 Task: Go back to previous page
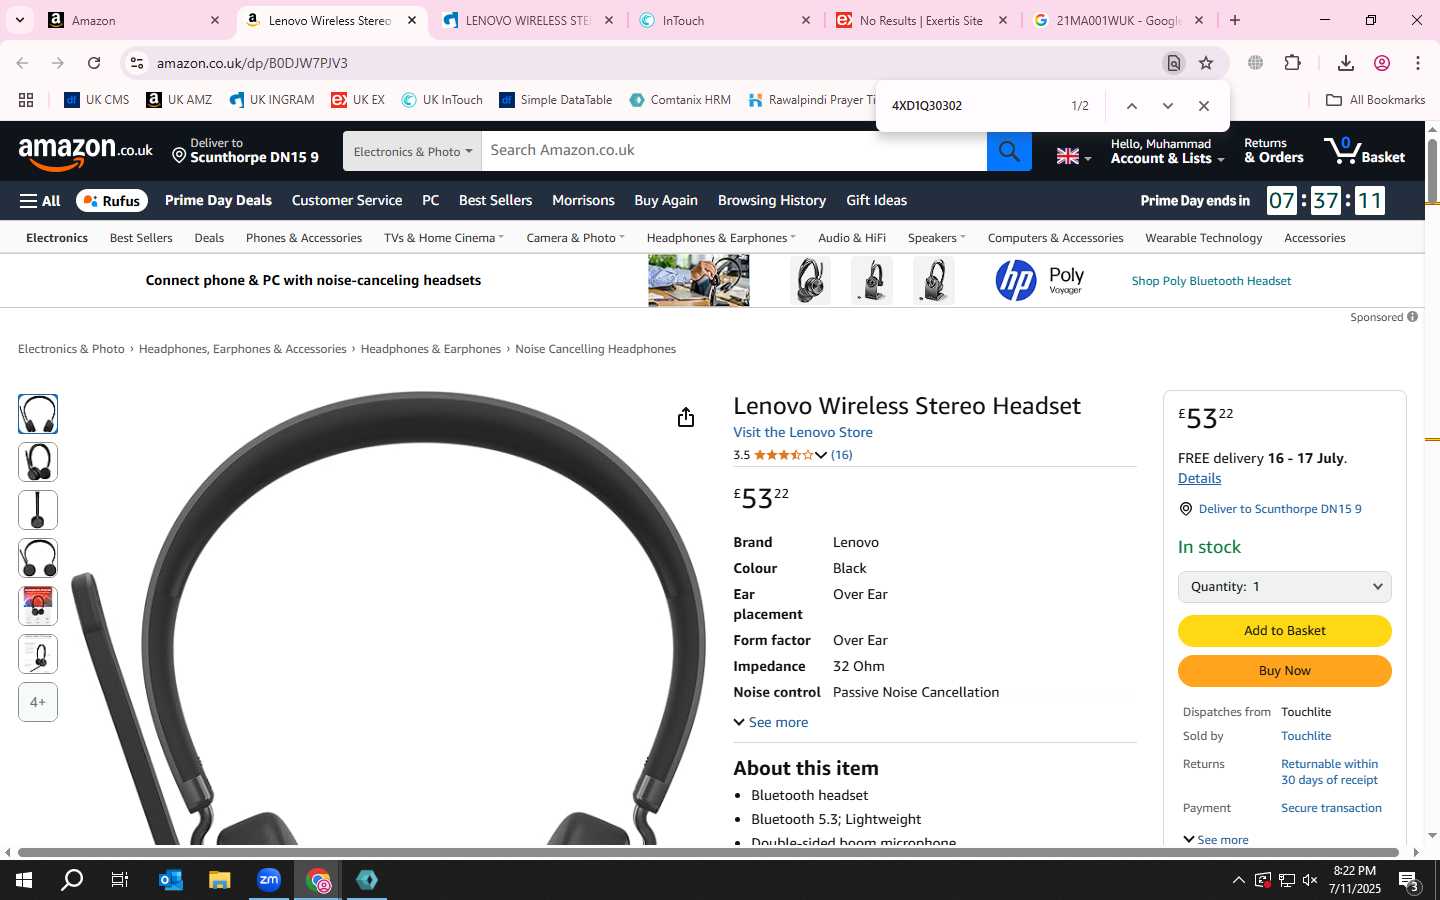click(x=22, y=63)
